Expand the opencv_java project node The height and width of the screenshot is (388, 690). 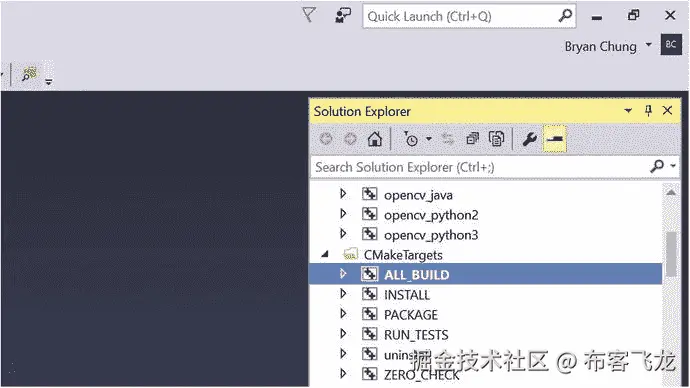tap(343, 194)
